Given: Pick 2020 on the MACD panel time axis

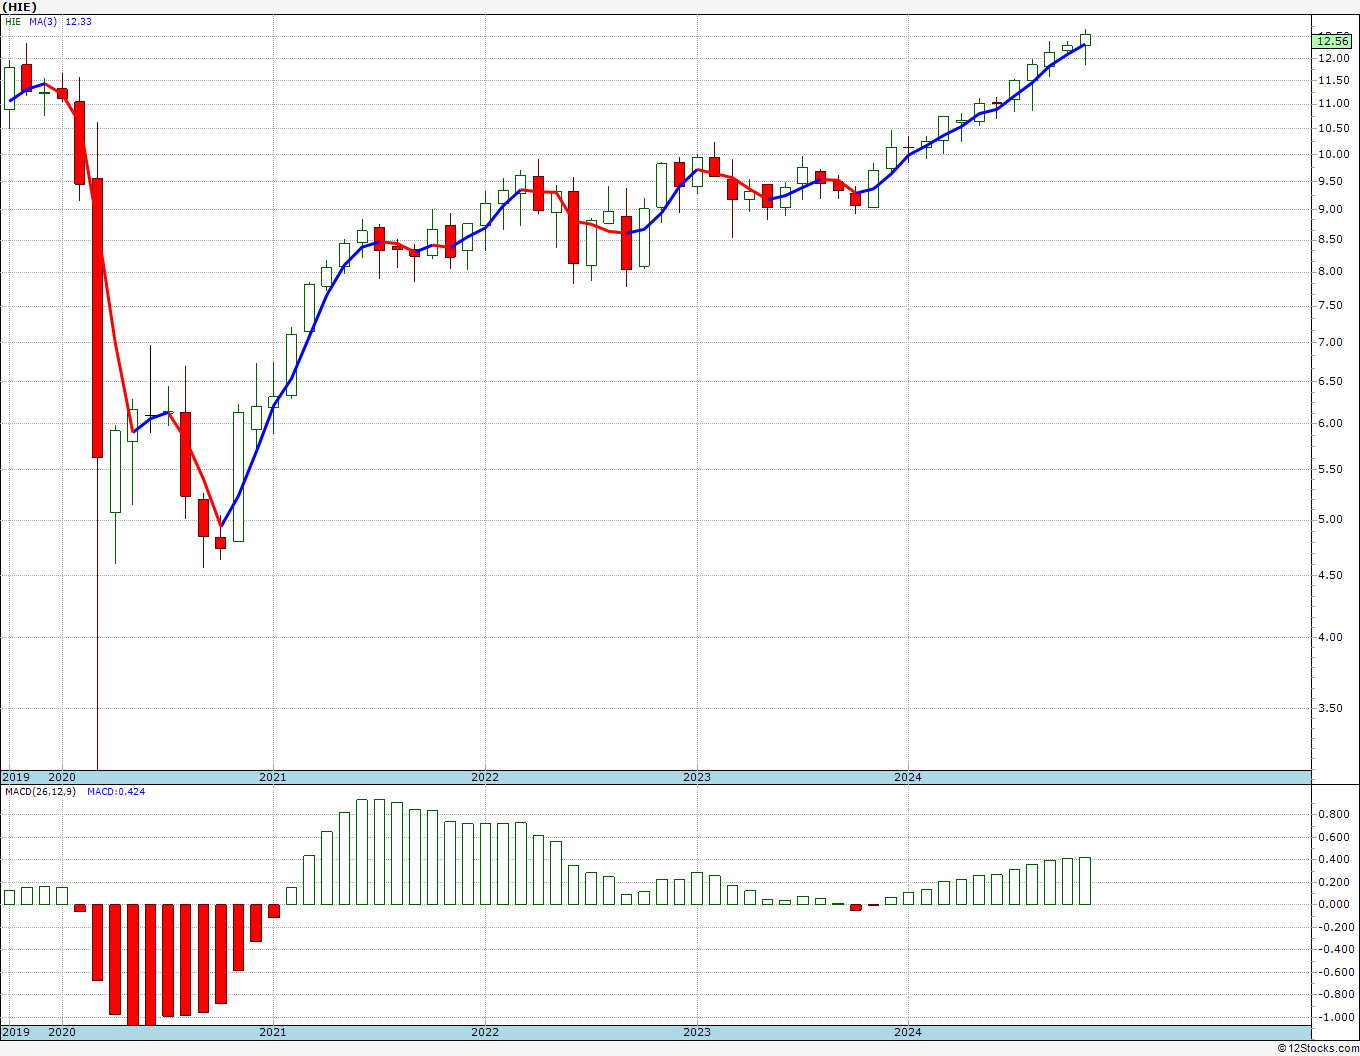Looking at the screenshot, I should [x=62, y=1032].
